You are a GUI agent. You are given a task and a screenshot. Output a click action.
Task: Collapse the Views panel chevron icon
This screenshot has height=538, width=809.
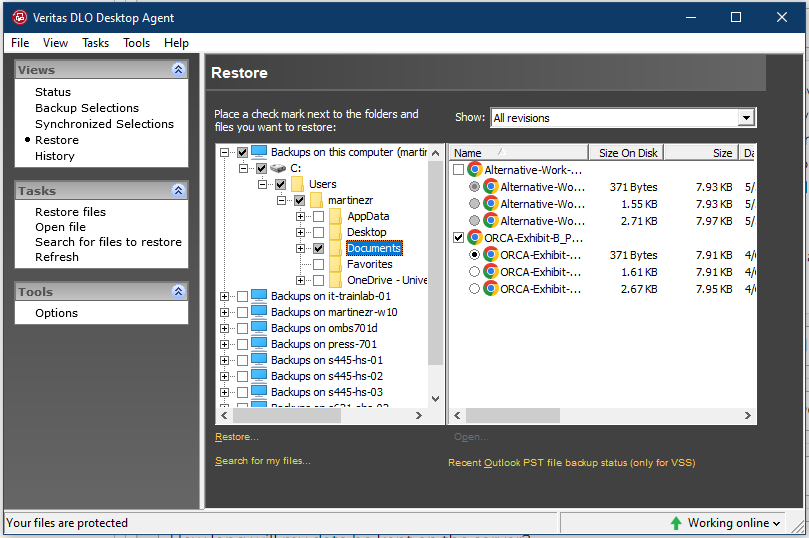click(179, 69)
